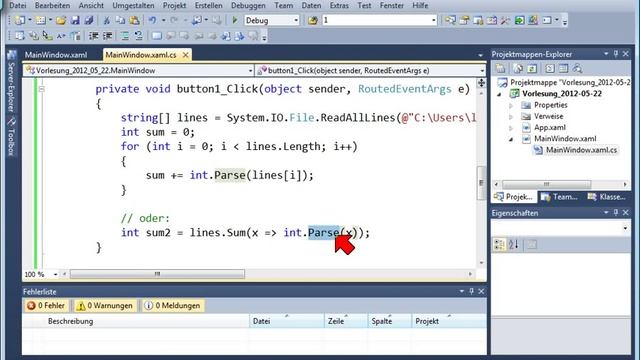Collapse the Vorlesung_2012-05-22 project node
This screenshot has height=360, width=640.
click(x=499, y=94)
